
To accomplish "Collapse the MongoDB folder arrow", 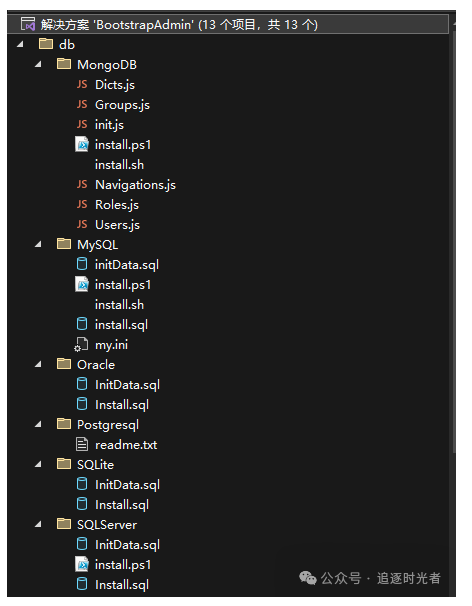I will (38, 65).
